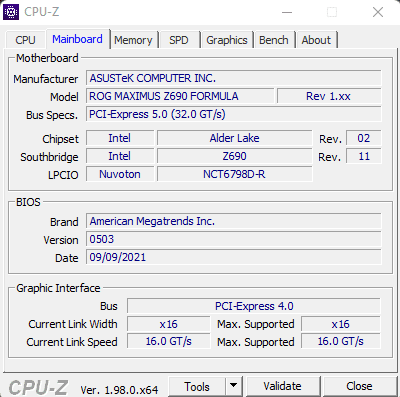Click the model value ROG MAXIMUS Z690 FORMULA

pos(180,96)
